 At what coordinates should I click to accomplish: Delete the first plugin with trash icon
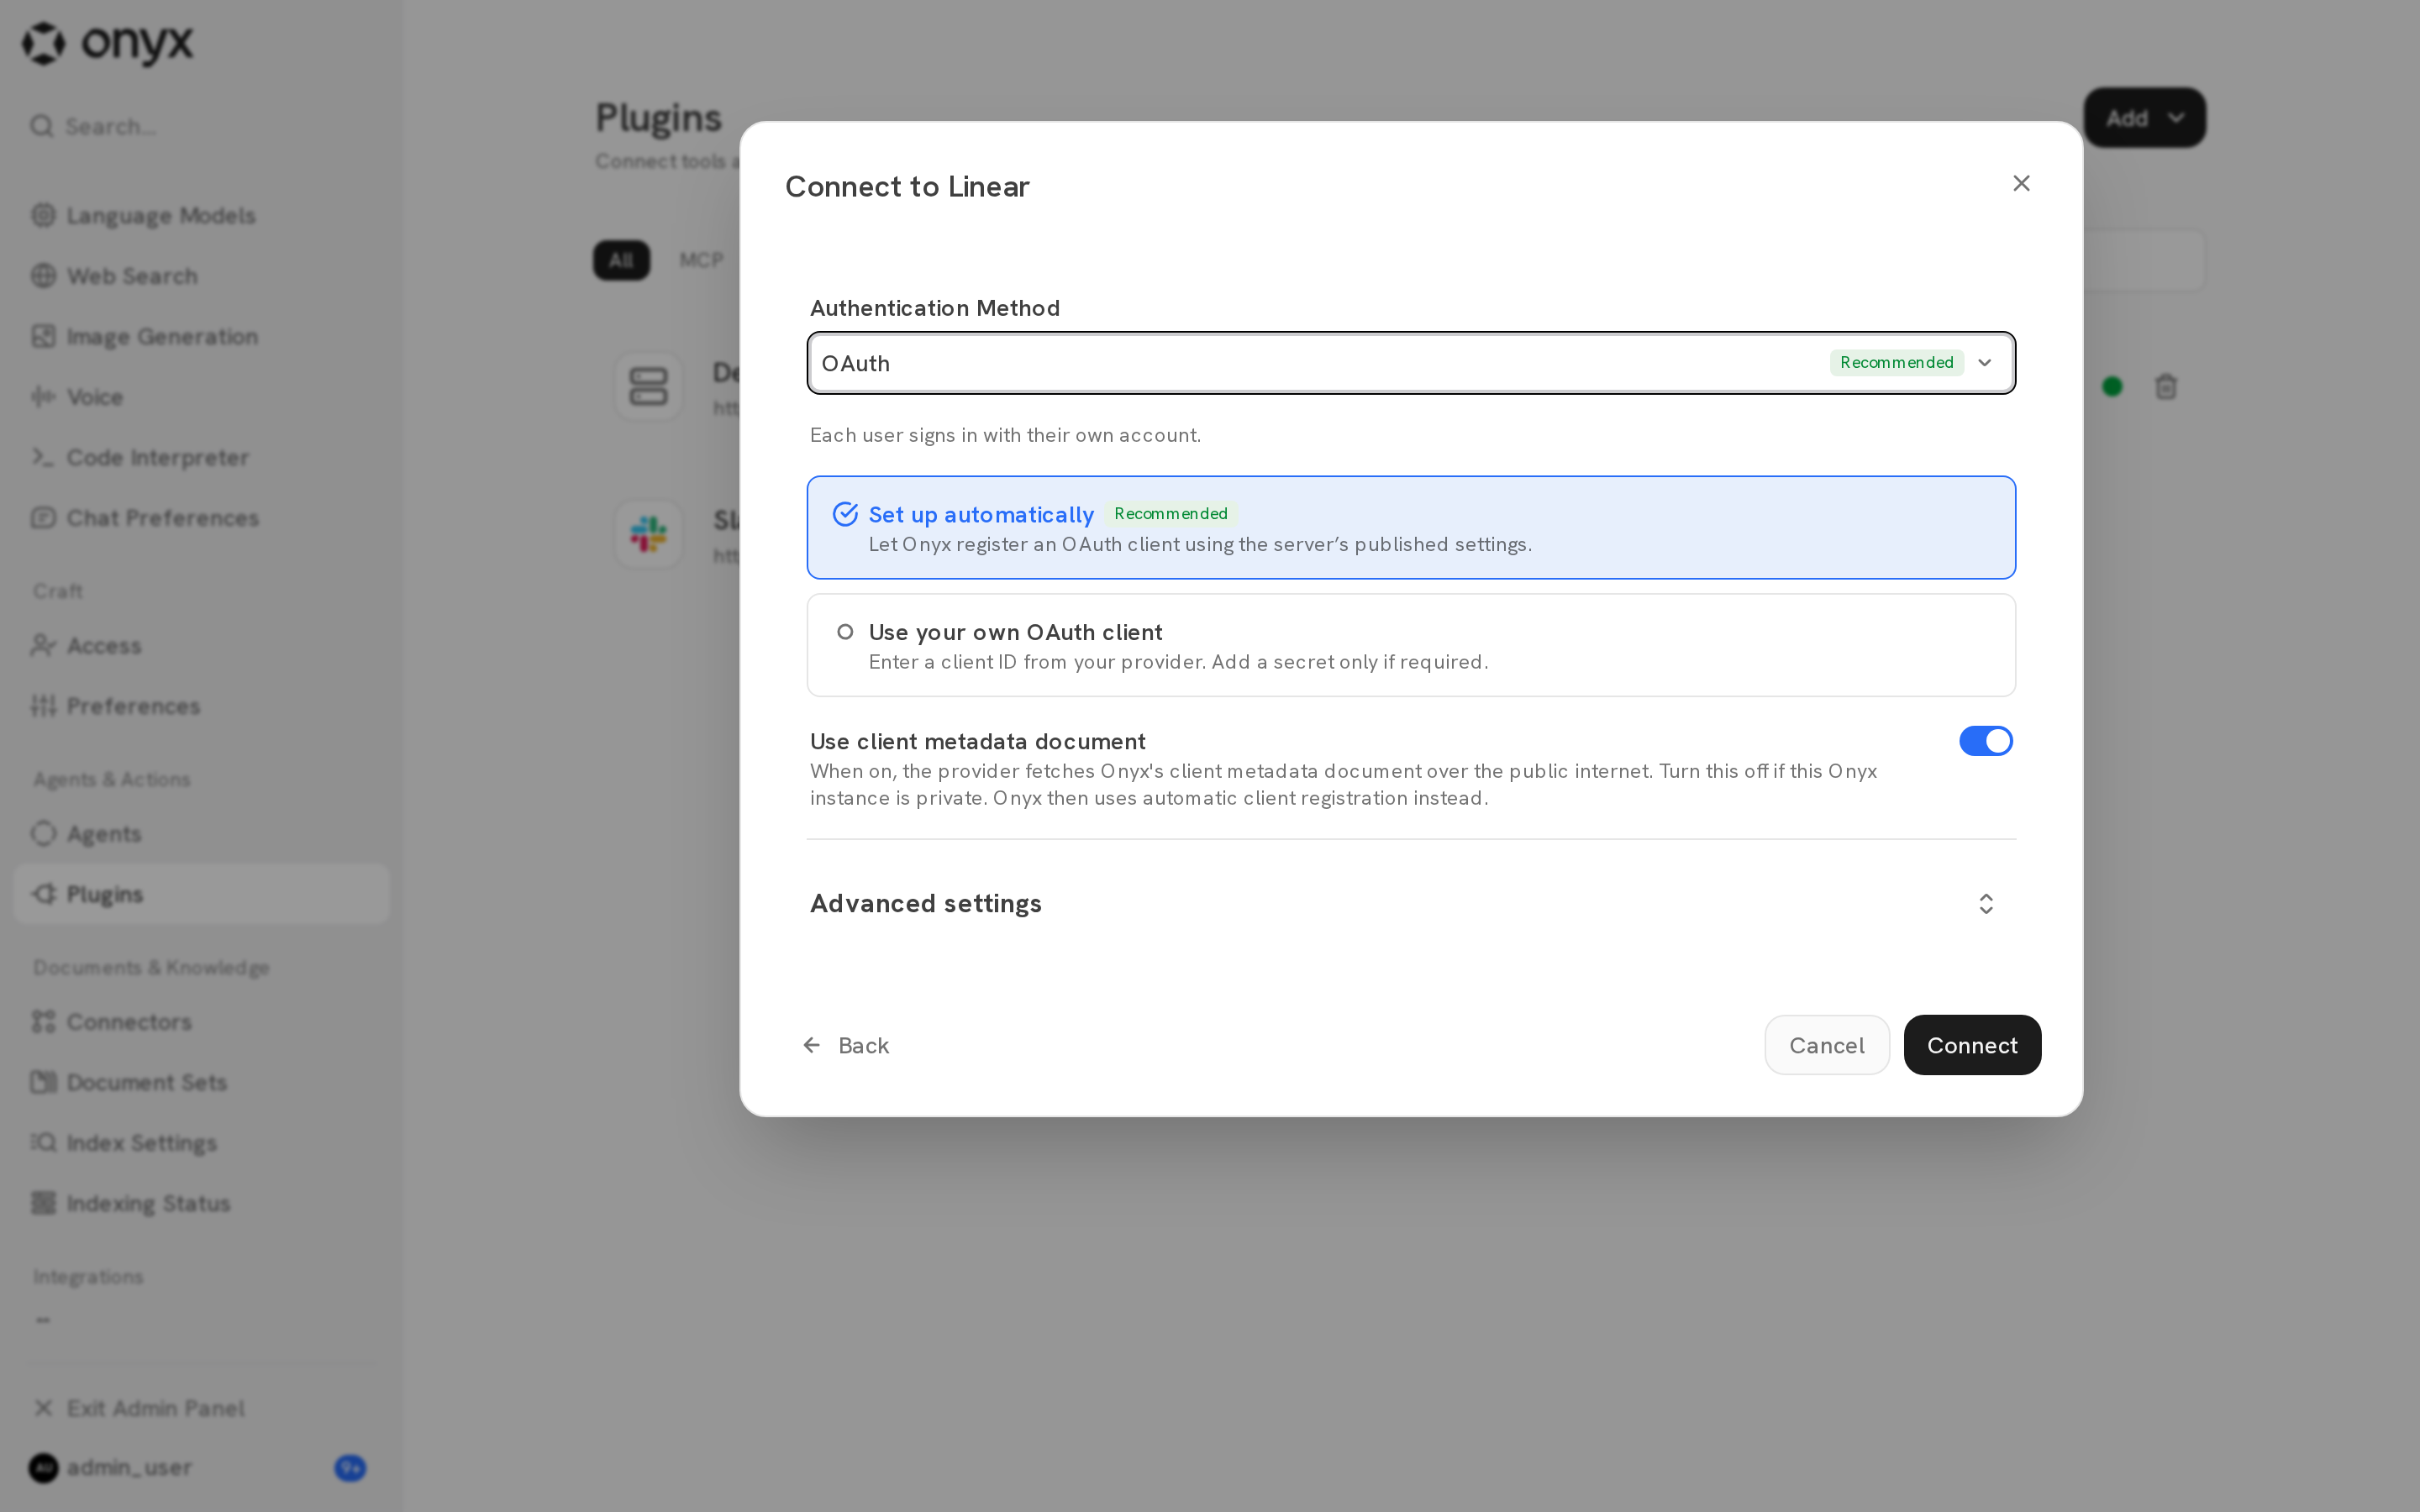click(x=2165, y=386)
